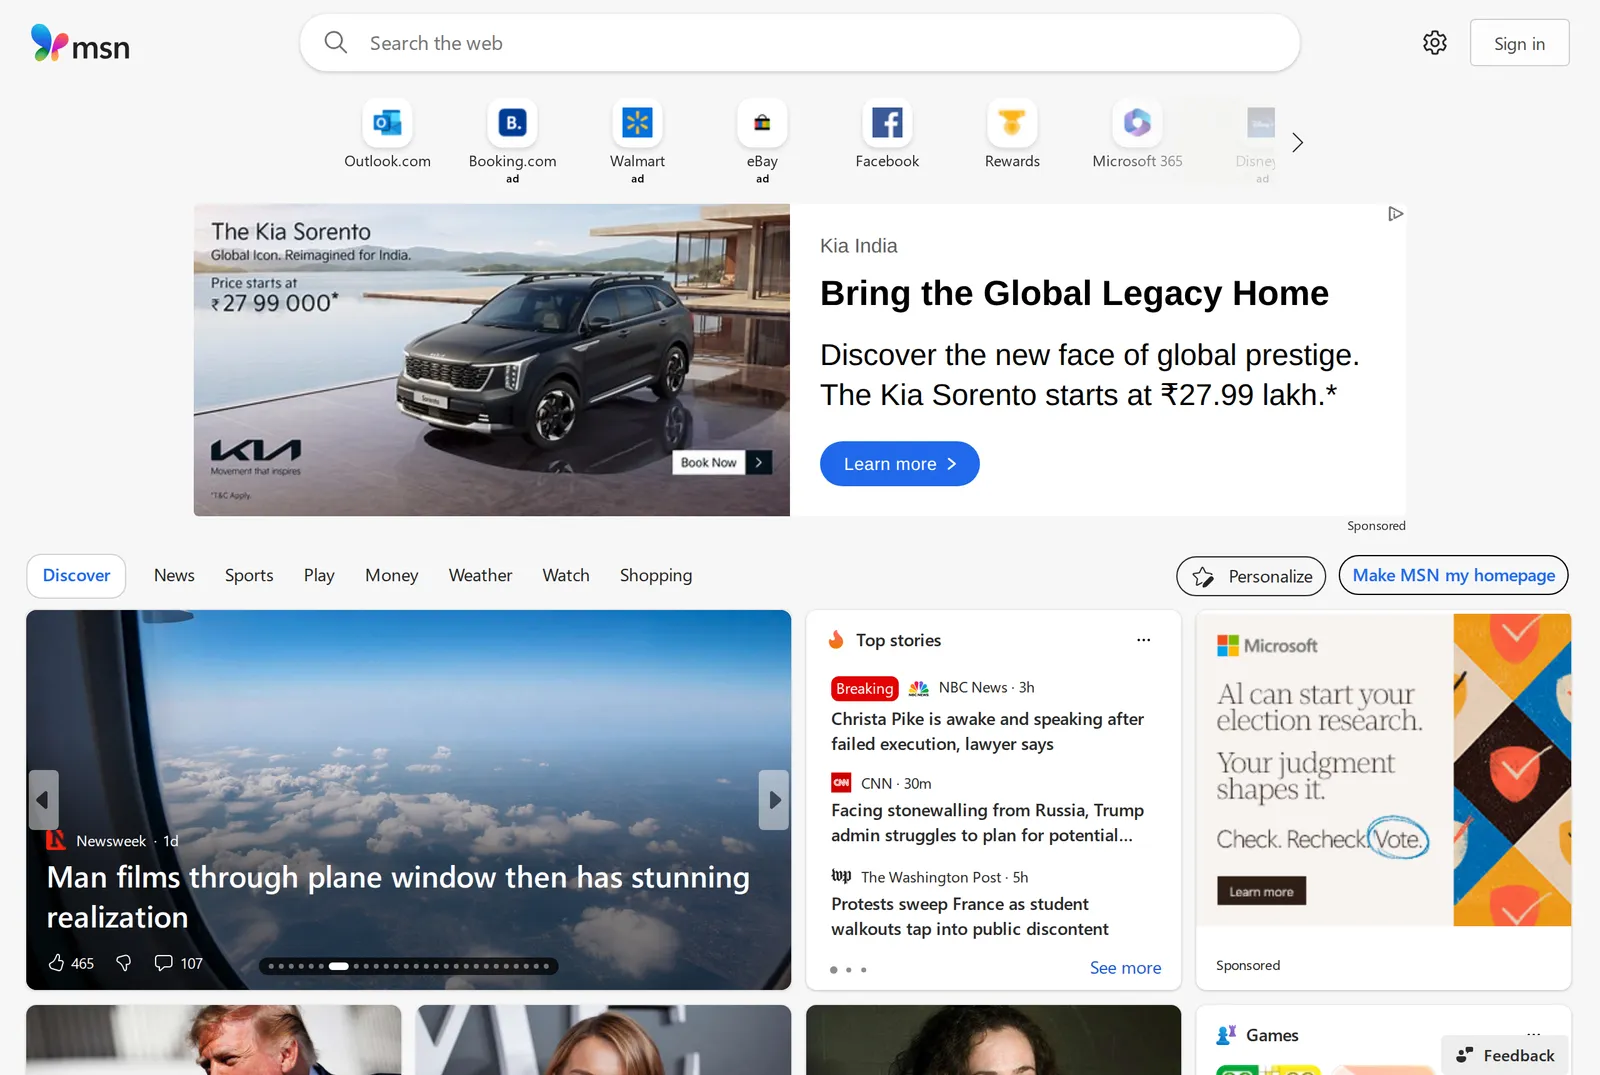Select the Shopping tab
1600x1075 pixels.
(x=656, y=576)
